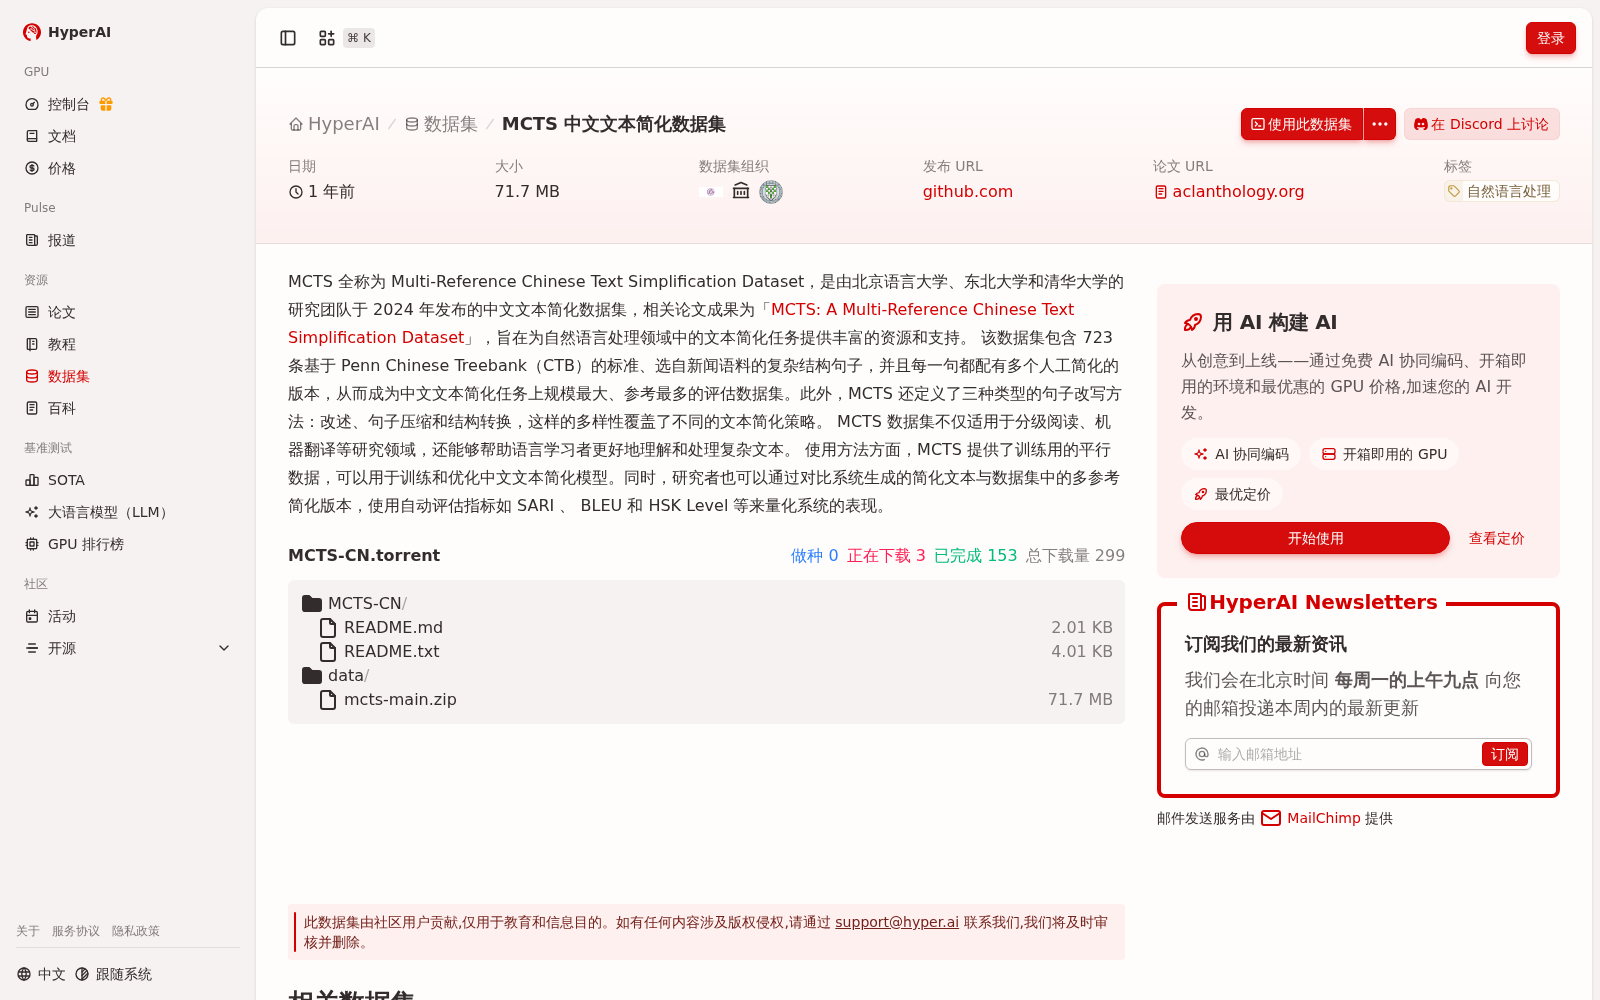The height and width of the screenshot is (1000, 1600).
Task: Open GPU 排行榜 in the sidebar
Action: click(x=74, y=544)
